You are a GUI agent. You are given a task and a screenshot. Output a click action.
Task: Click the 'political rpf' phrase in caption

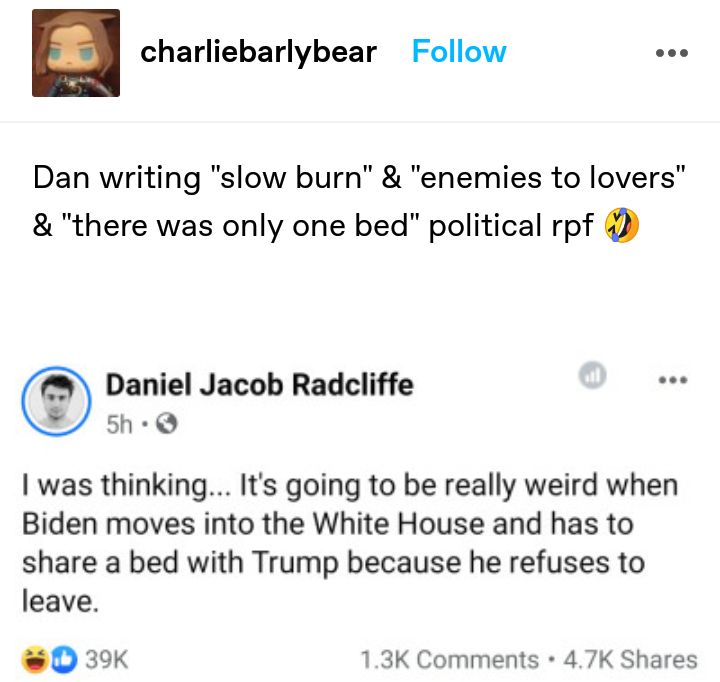[x=511, y=226]
